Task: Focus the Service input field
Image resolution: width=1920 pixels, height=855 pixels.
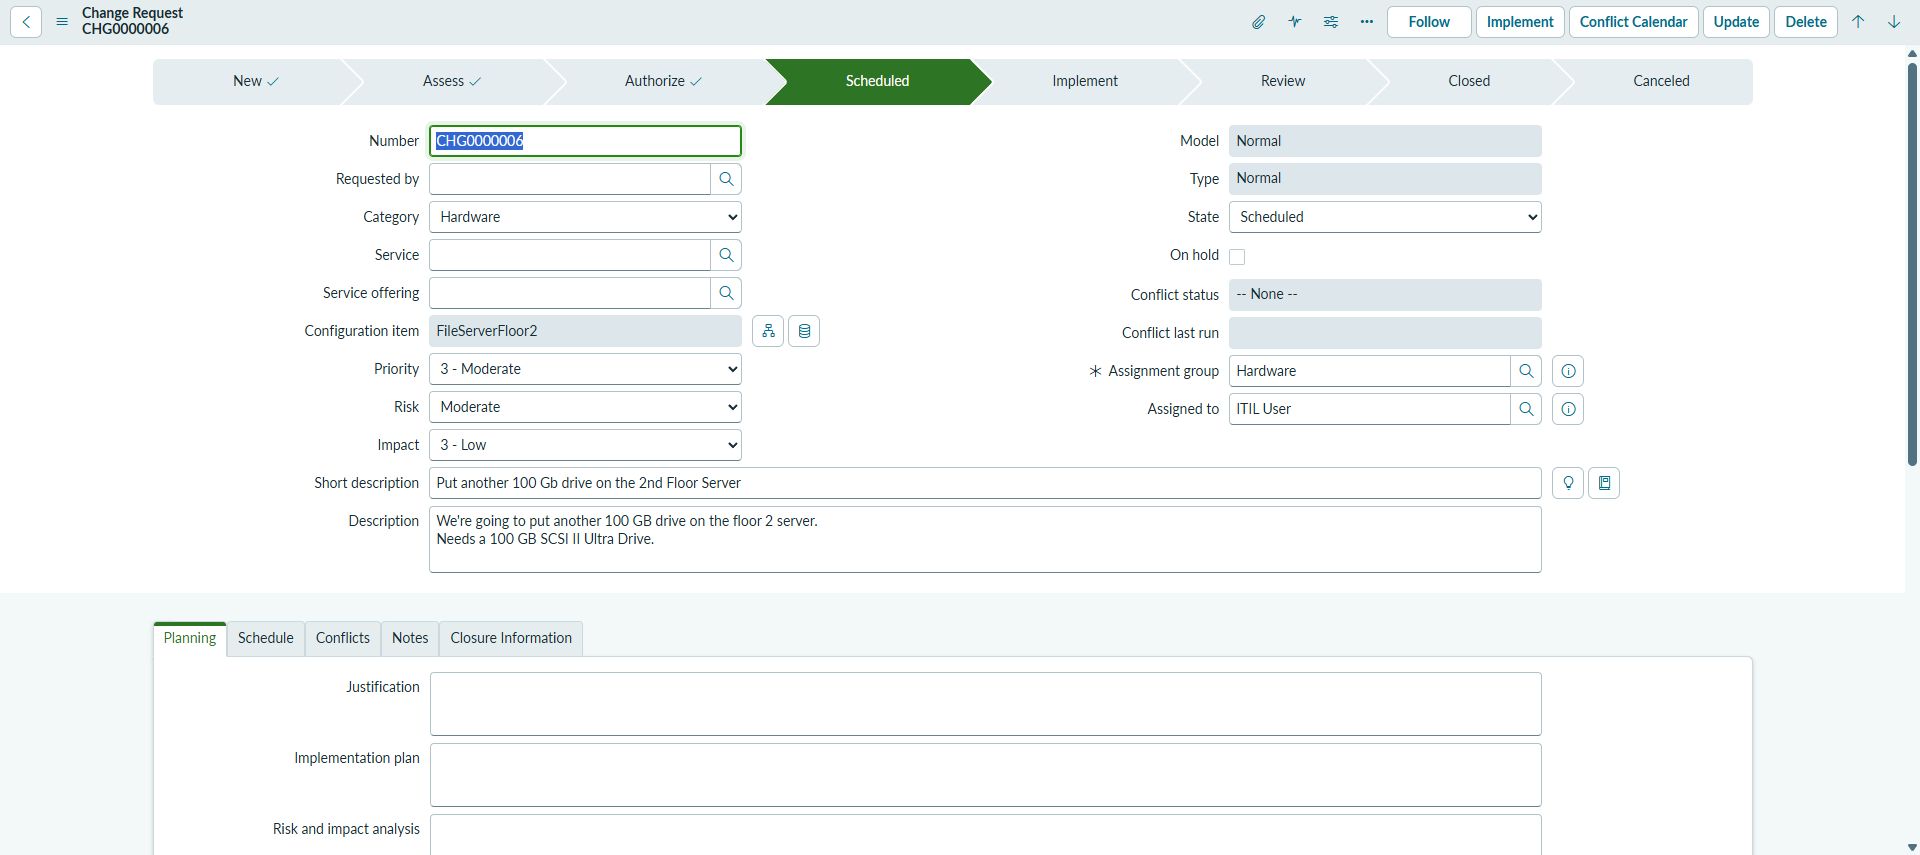Action: pos(570,255)
